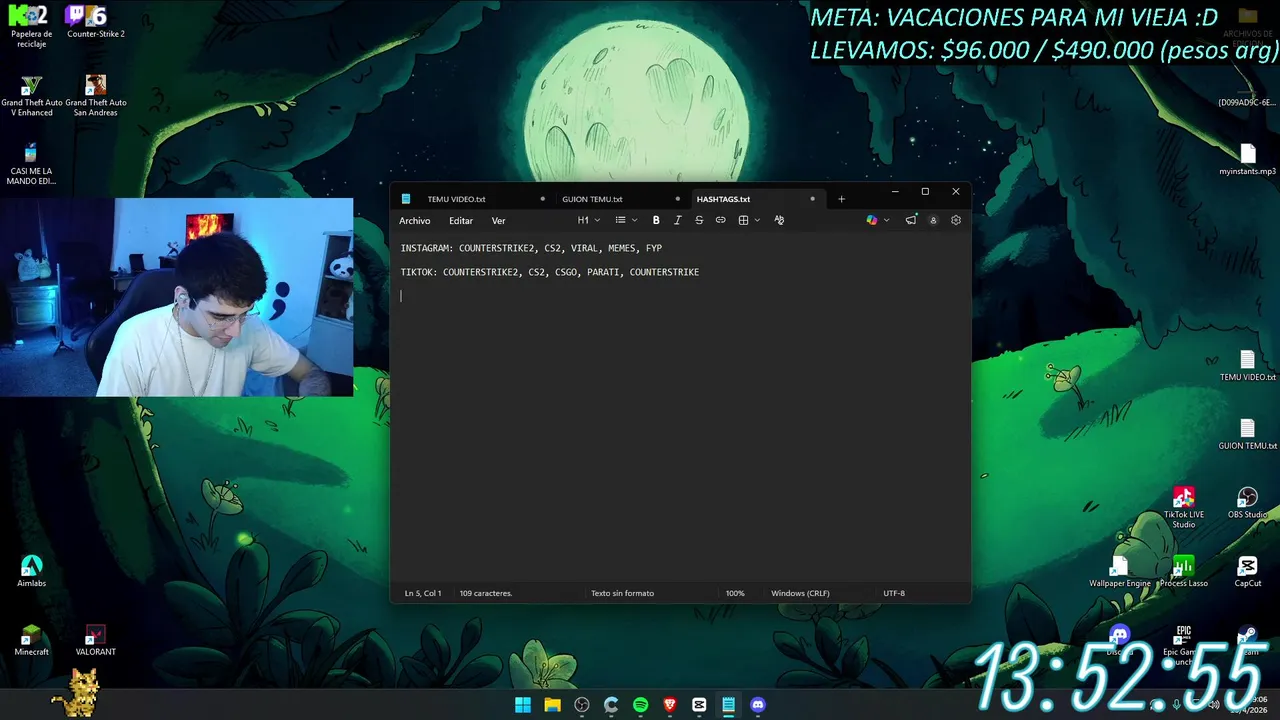Click the megaphone announcements icon
The image size is (1280, 720).
[x=910, y=220]
